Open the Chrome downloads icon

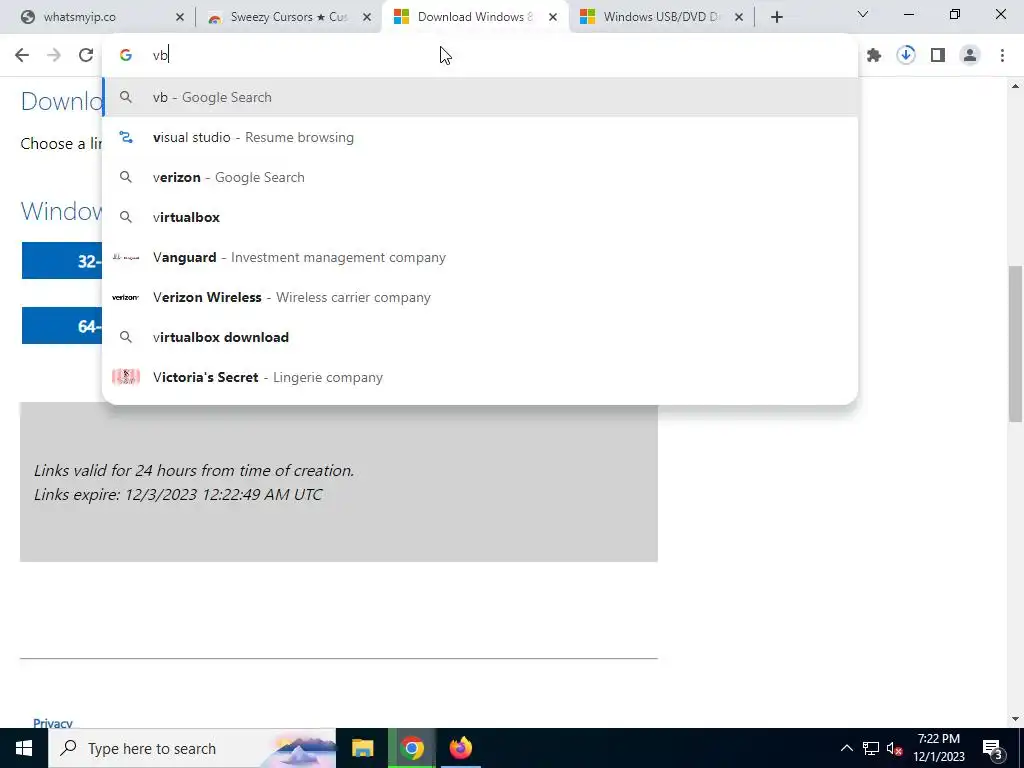tap(906, 56)
